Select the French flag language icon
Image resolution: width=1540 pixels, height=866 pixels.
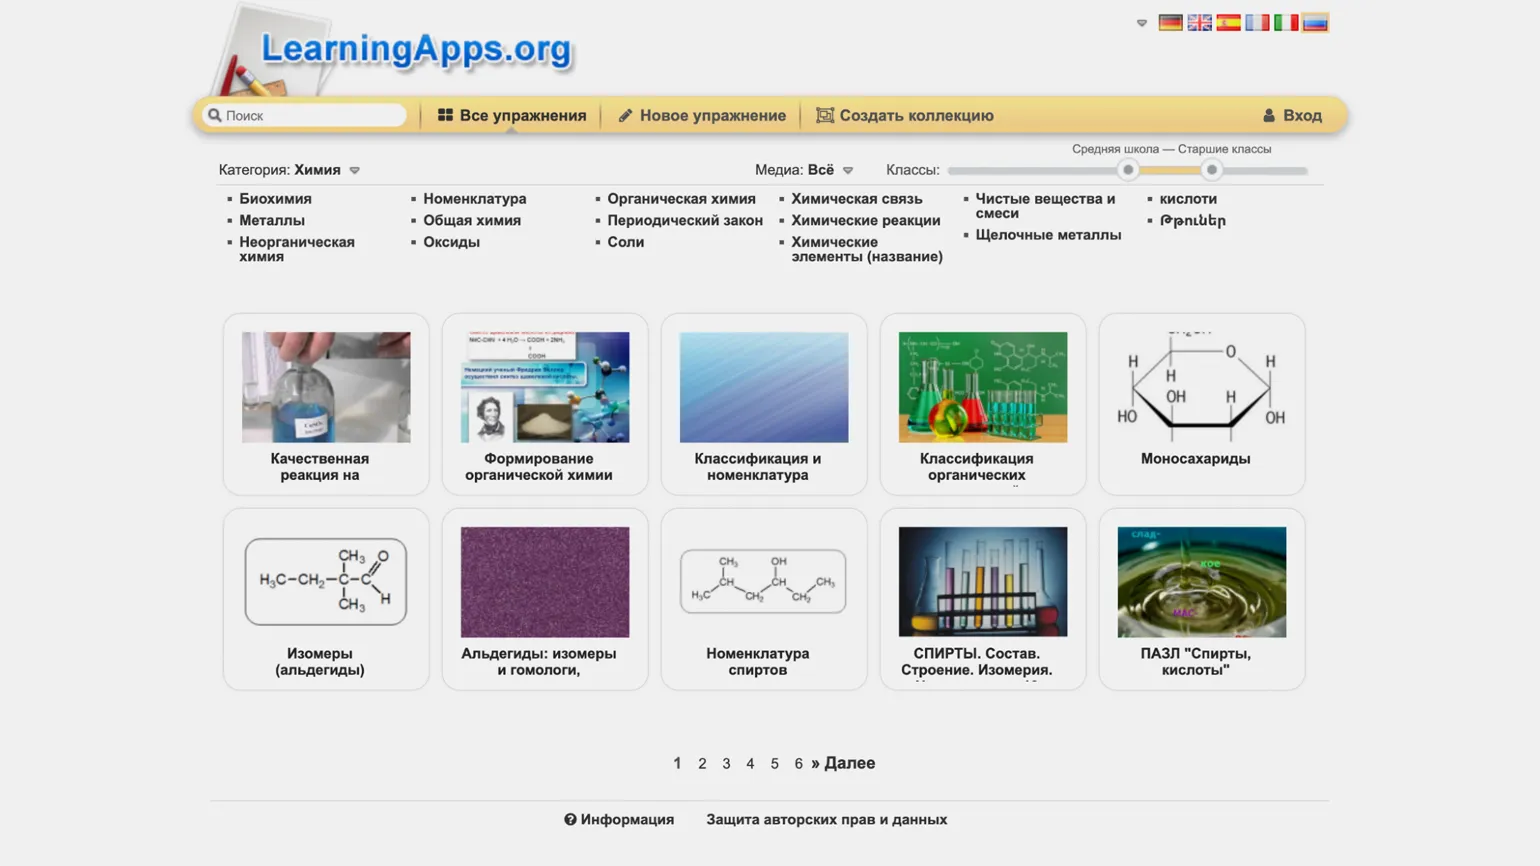1257,23
